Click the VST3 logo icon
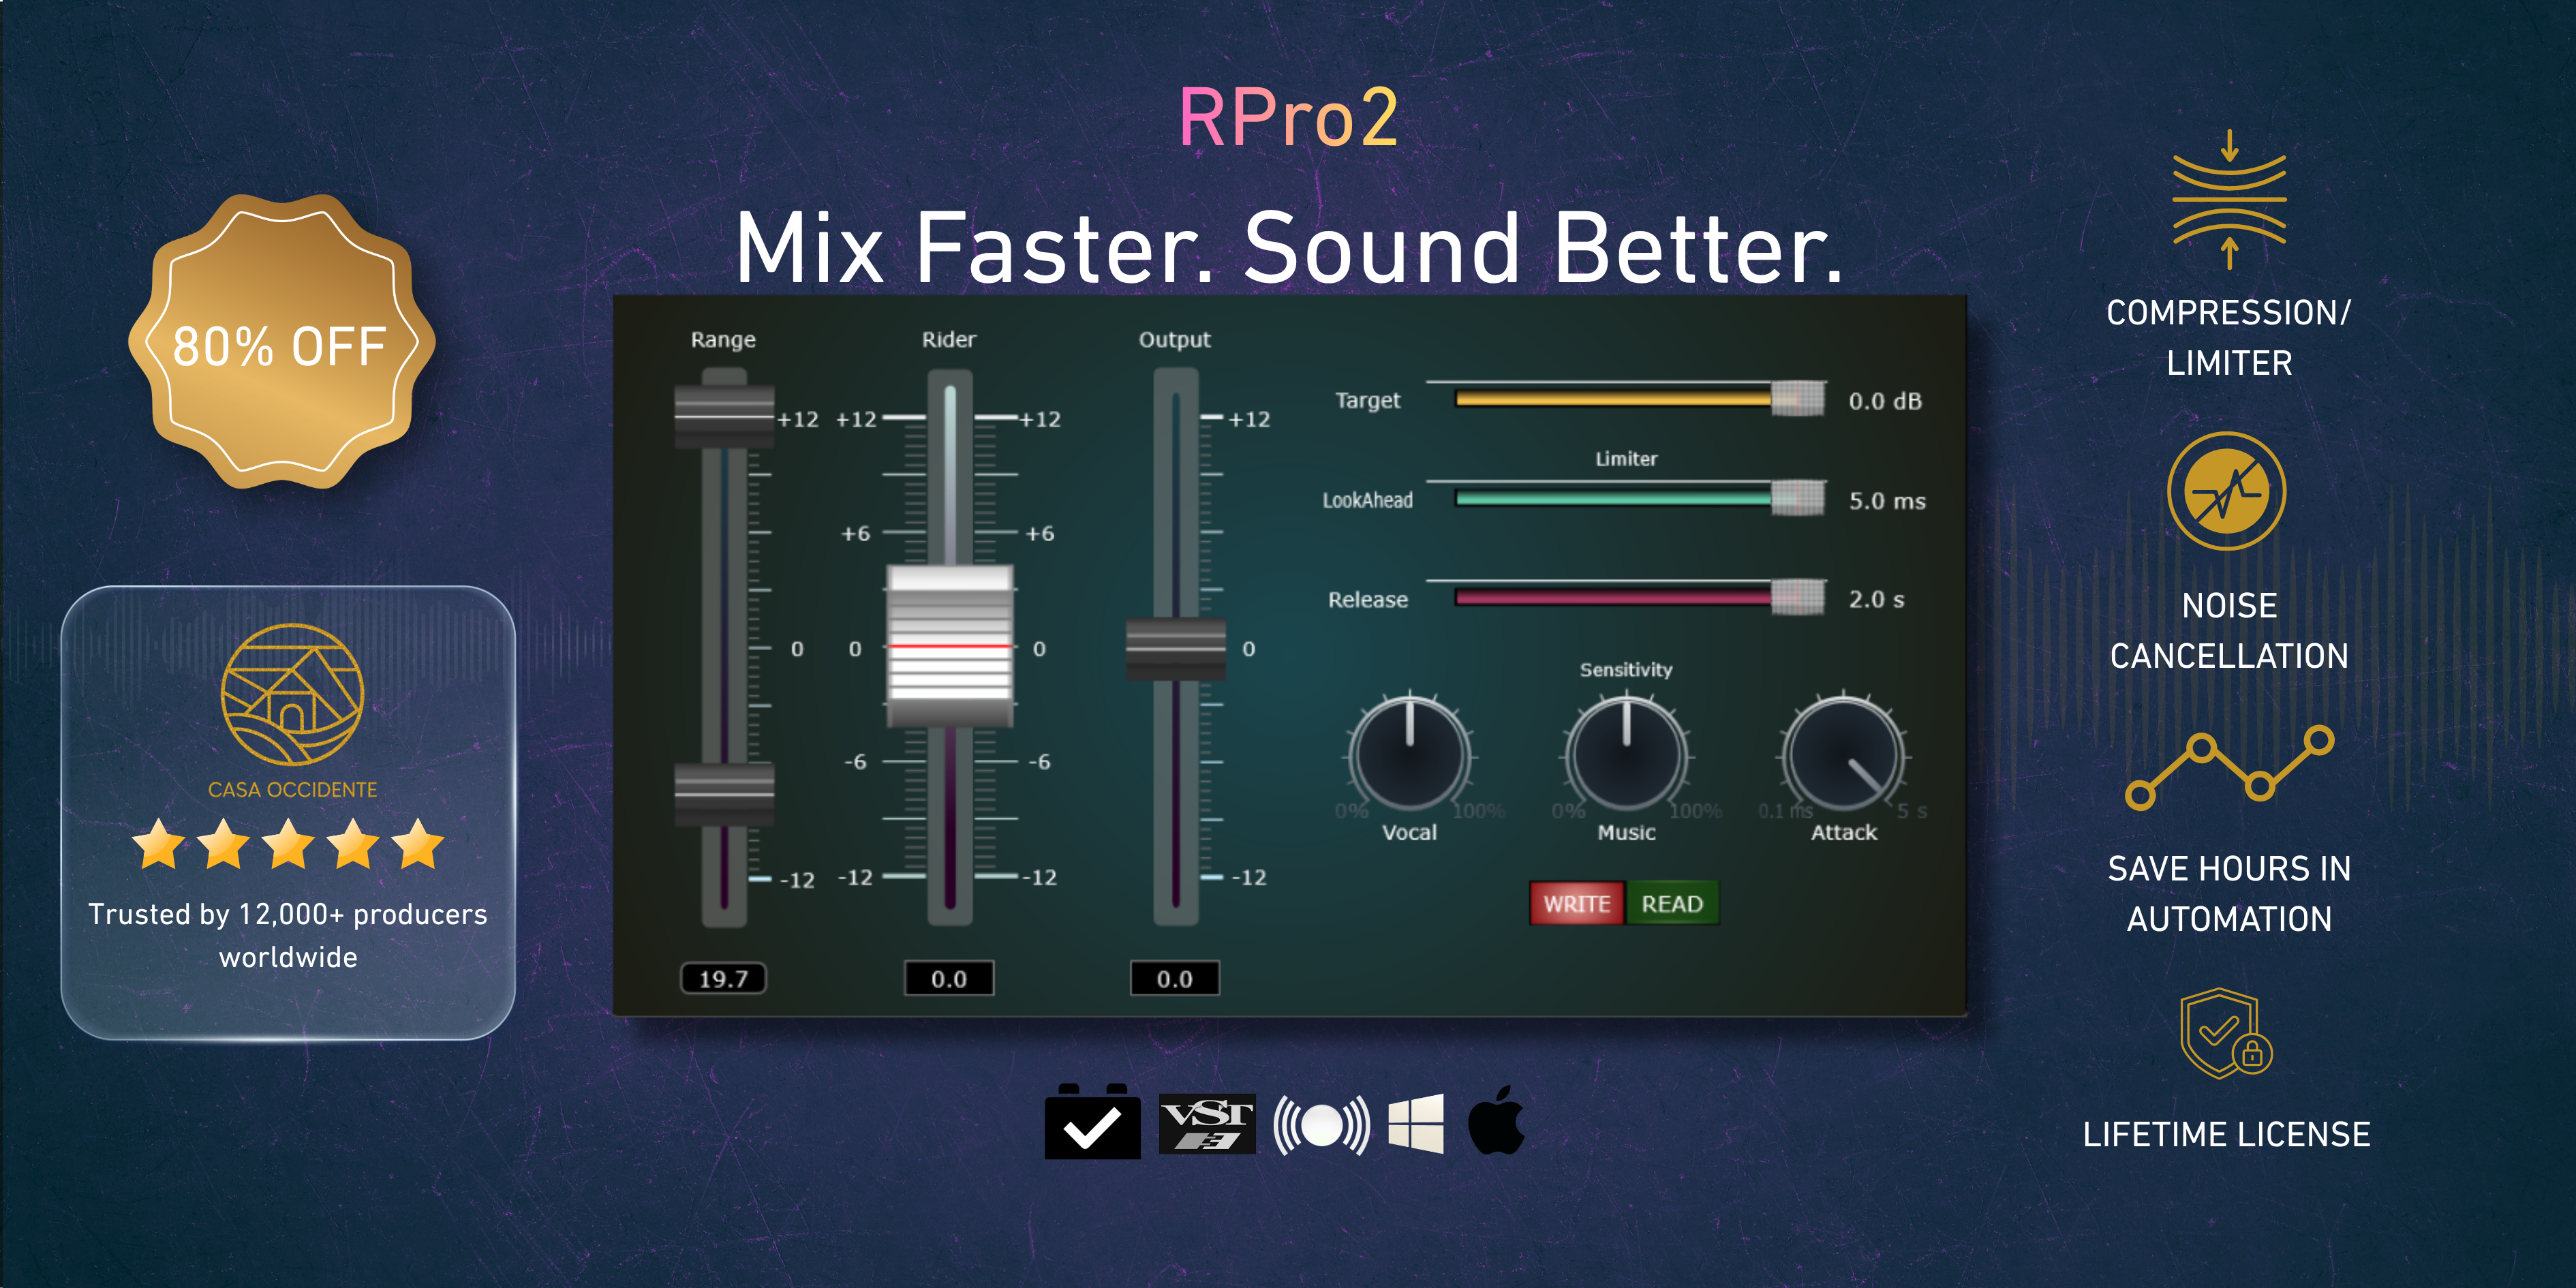The width and height of the screenshot is (2576, 1288). click(1207, 1124)
